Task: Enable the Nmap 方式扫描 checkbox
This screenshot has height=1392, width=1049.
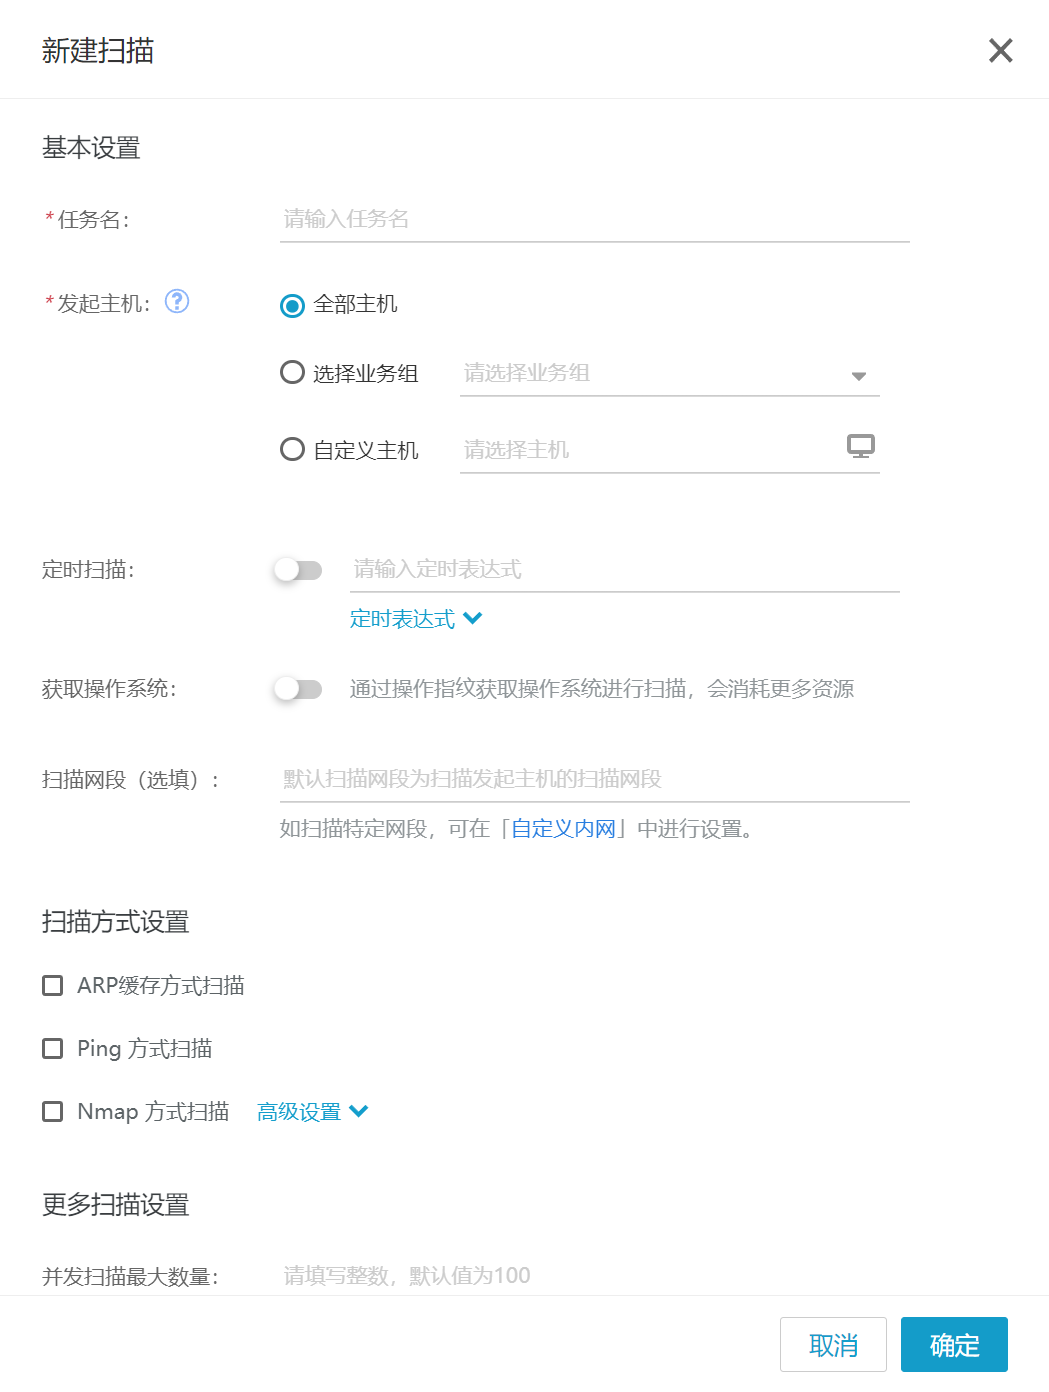Action: point(53,1111)
